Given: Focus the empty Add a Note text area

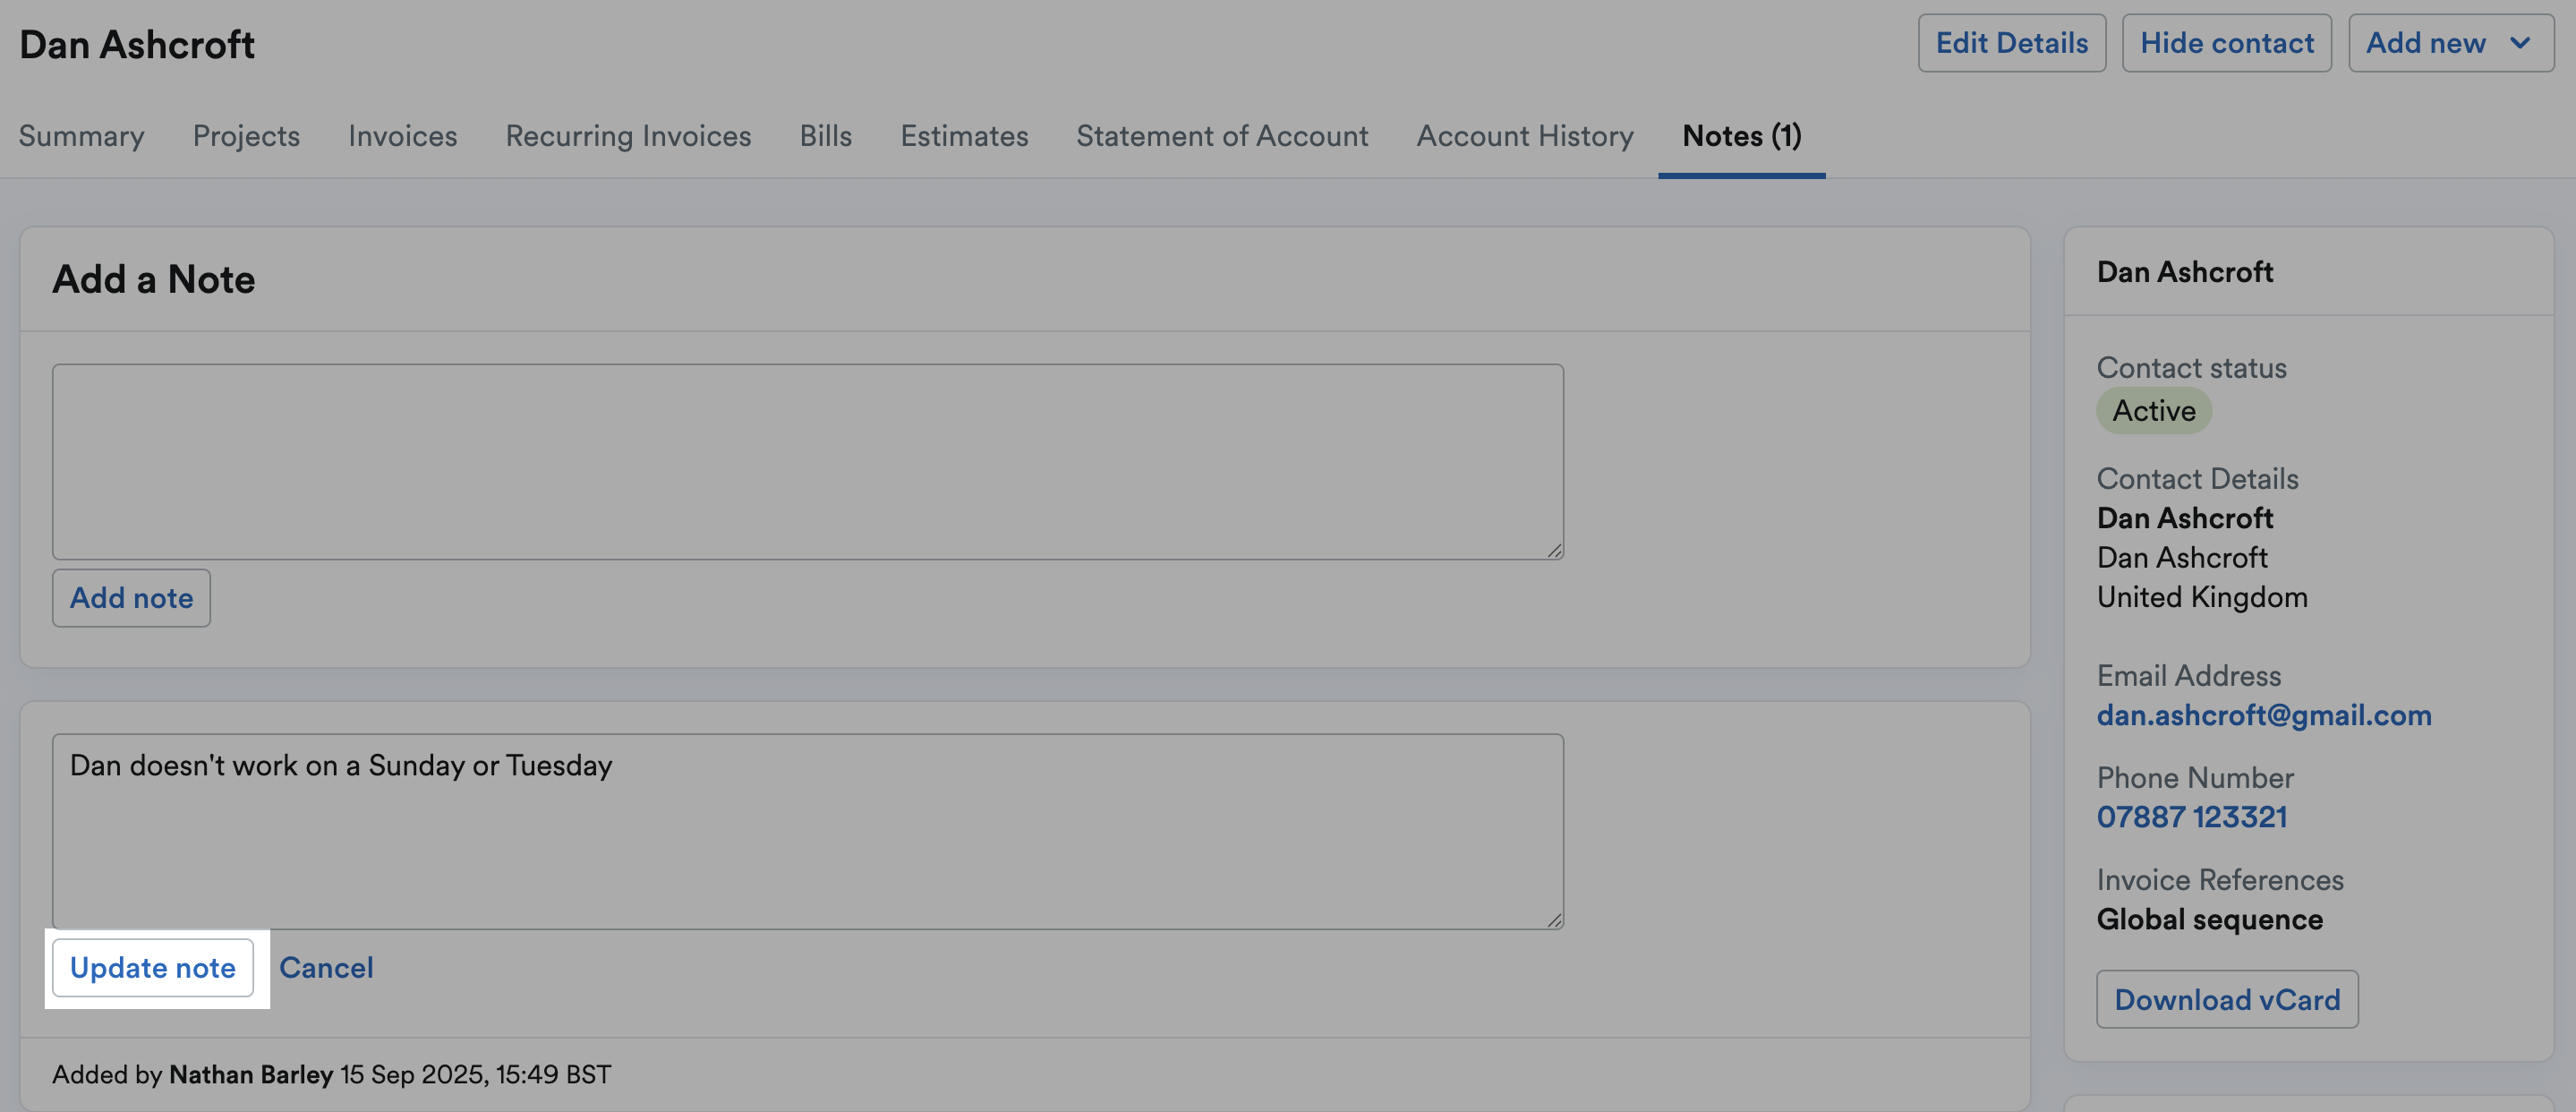Looking at the screenshot, I should [x=808, y=461].
